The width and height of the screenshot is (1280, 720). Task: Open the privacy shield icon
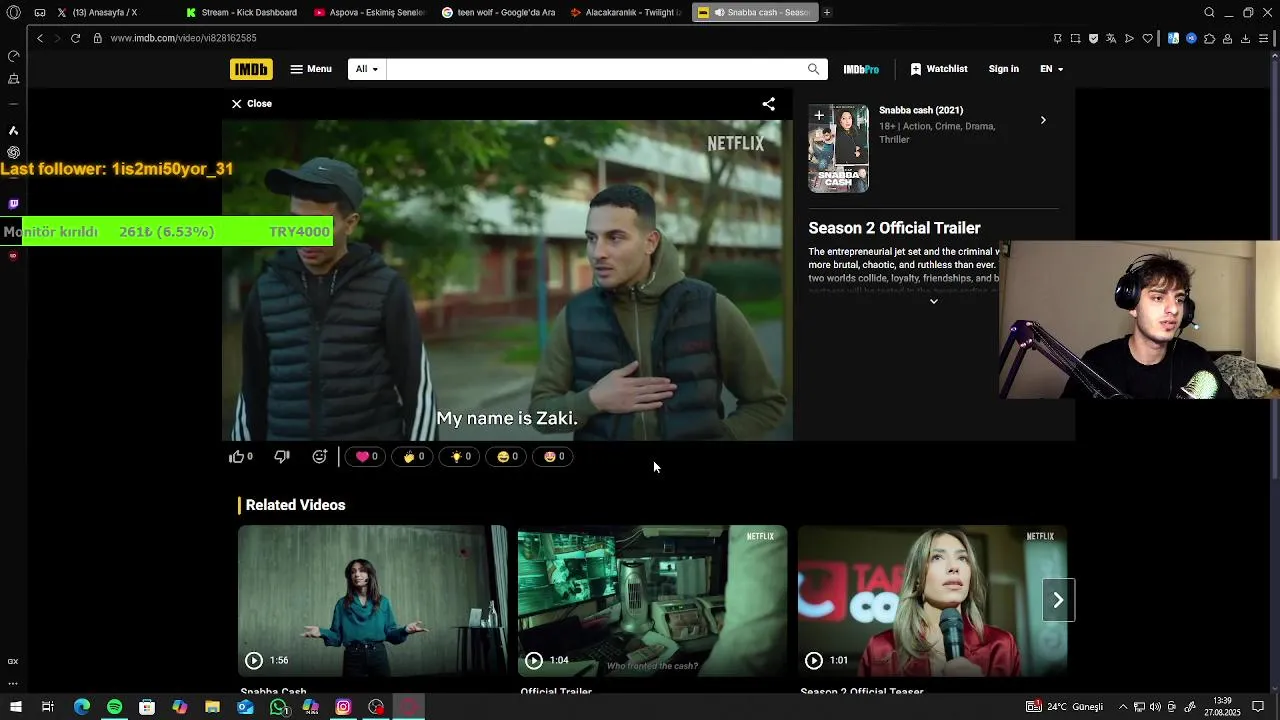click(1093, 38)
